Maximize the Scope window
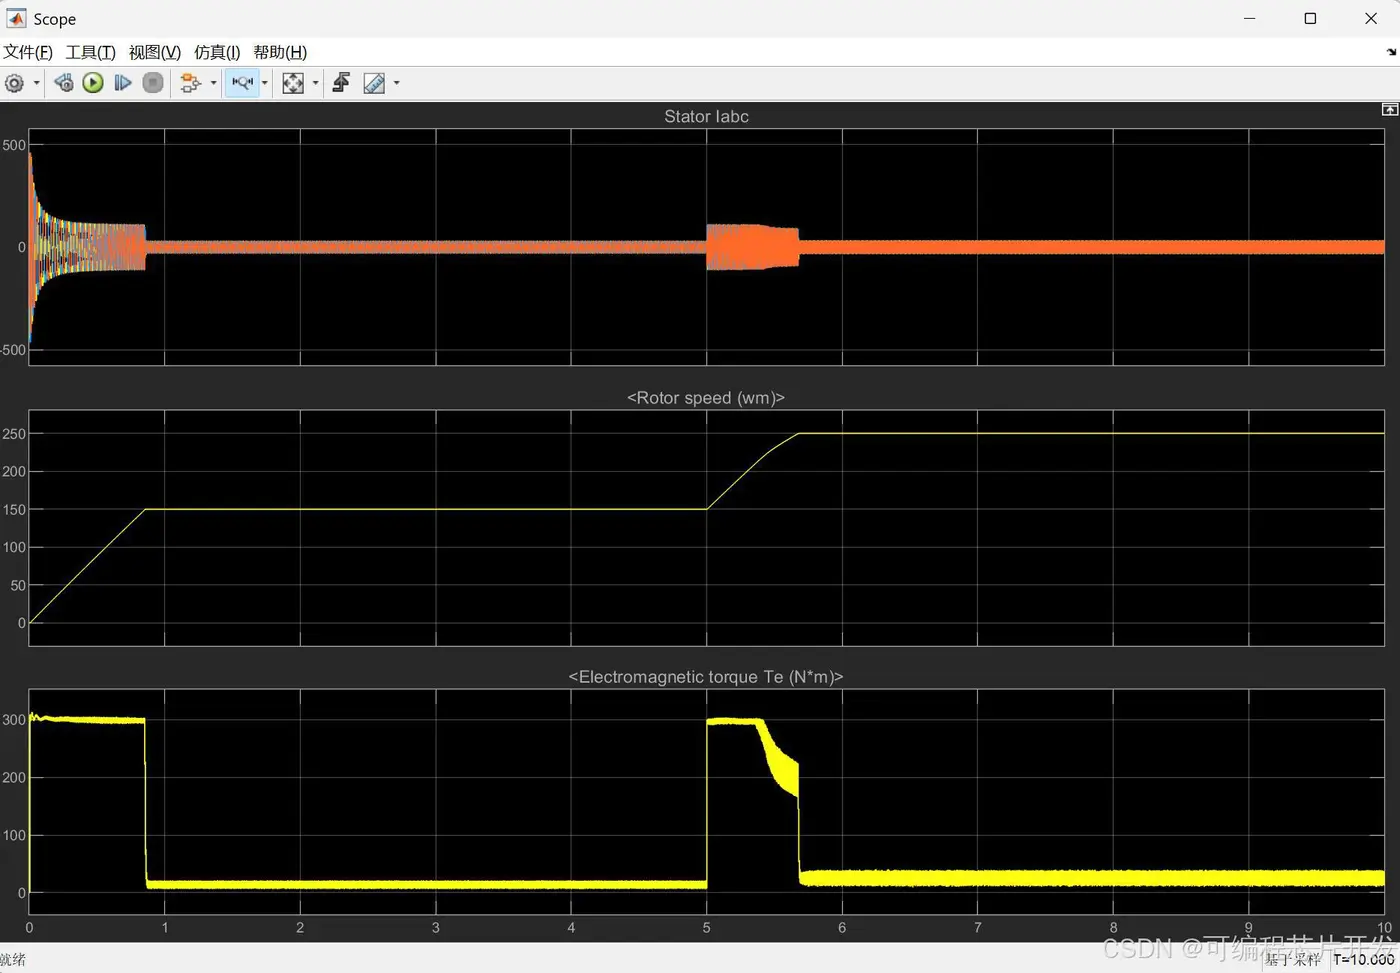Screen dimensions: 1400x973 [1310, 18]
